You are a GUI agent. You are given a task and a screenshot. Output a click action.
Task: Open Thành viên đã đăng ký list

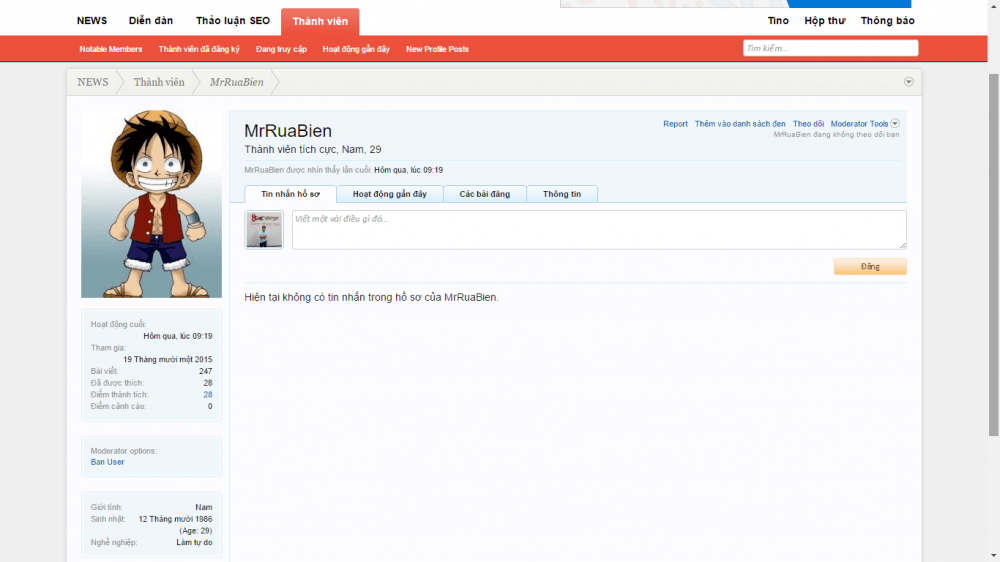coord(199,49)
